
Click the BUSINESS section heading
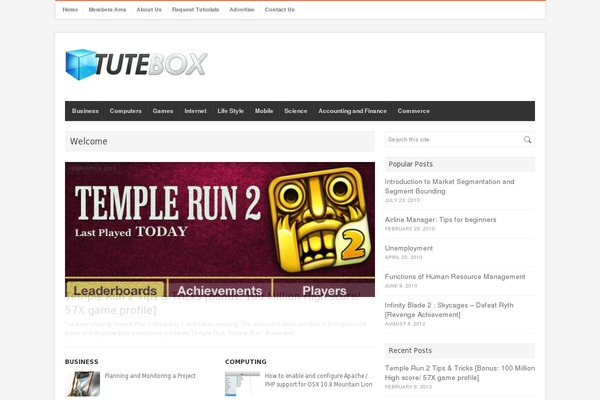click(x=82, y=362)
